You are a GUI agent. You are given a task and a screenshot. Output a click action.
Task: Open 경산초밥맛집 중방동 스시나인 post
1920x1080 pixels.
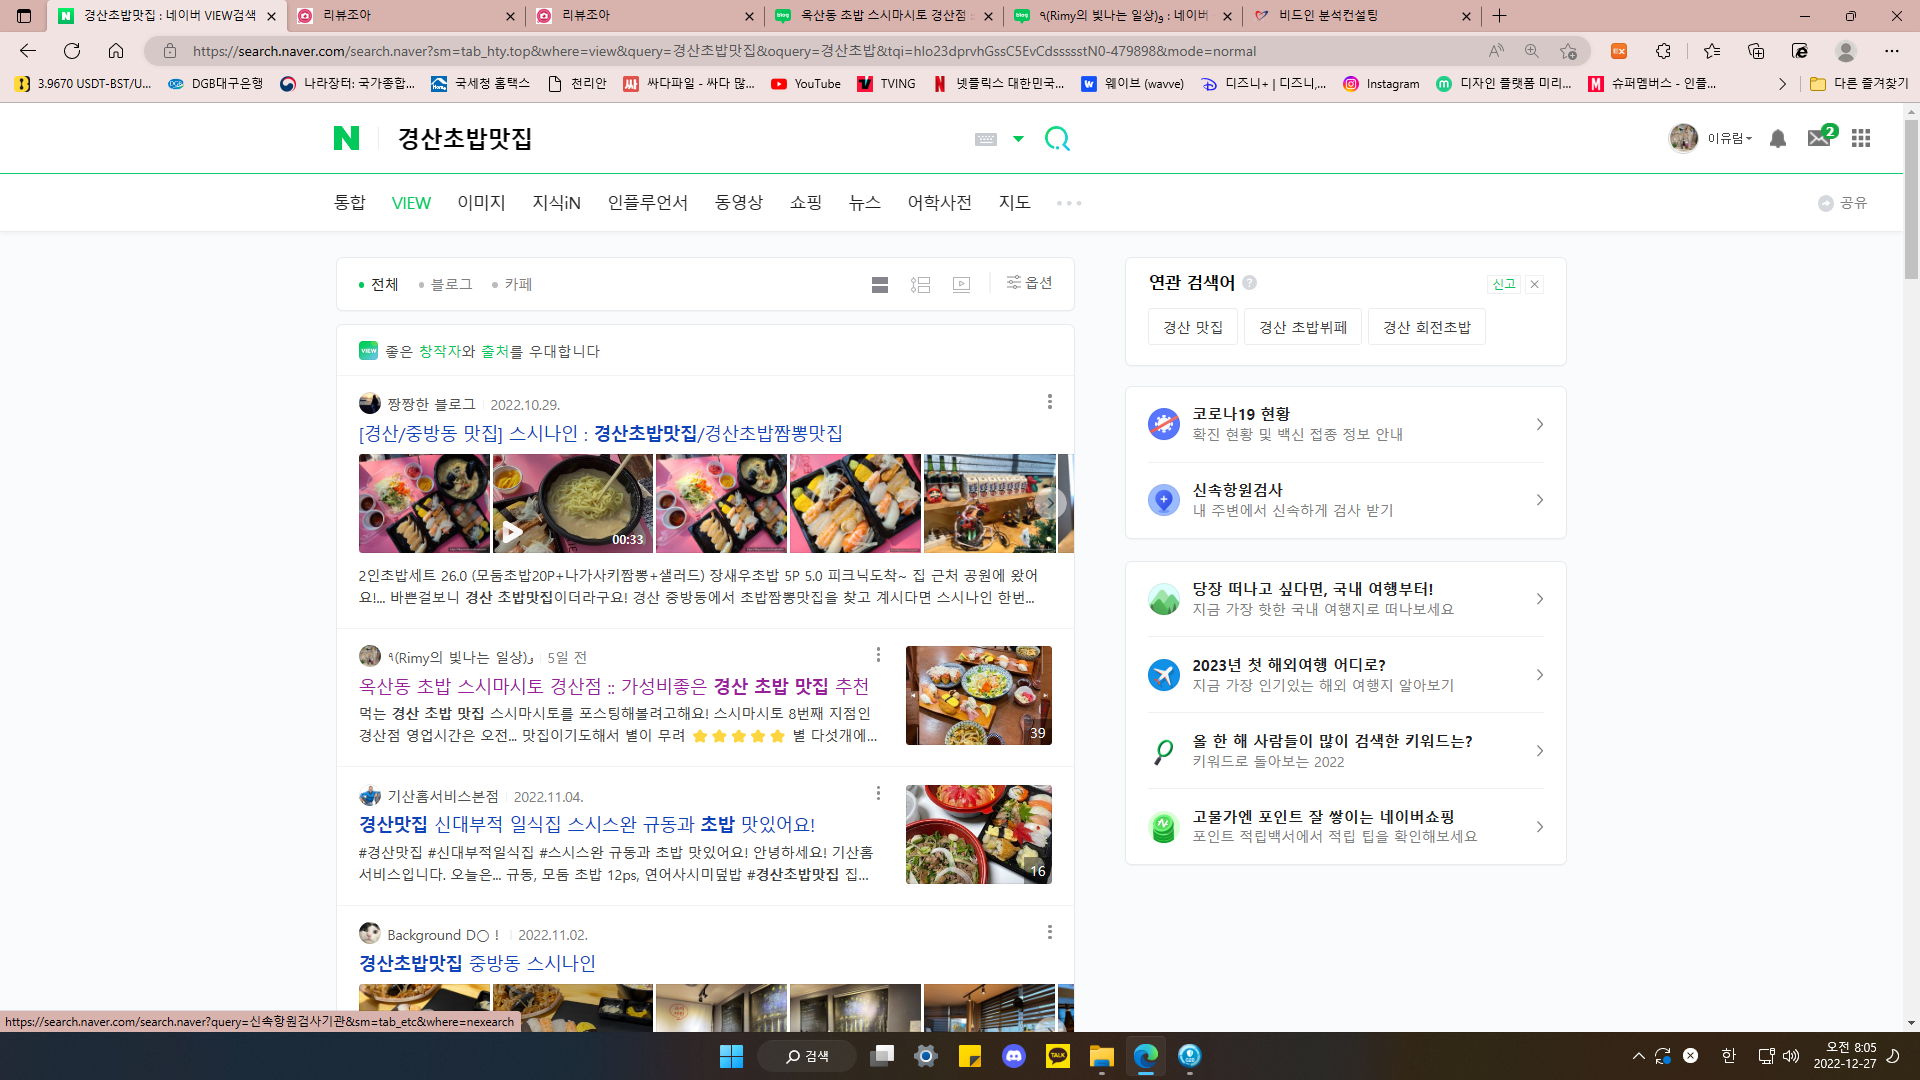point(477,964)
